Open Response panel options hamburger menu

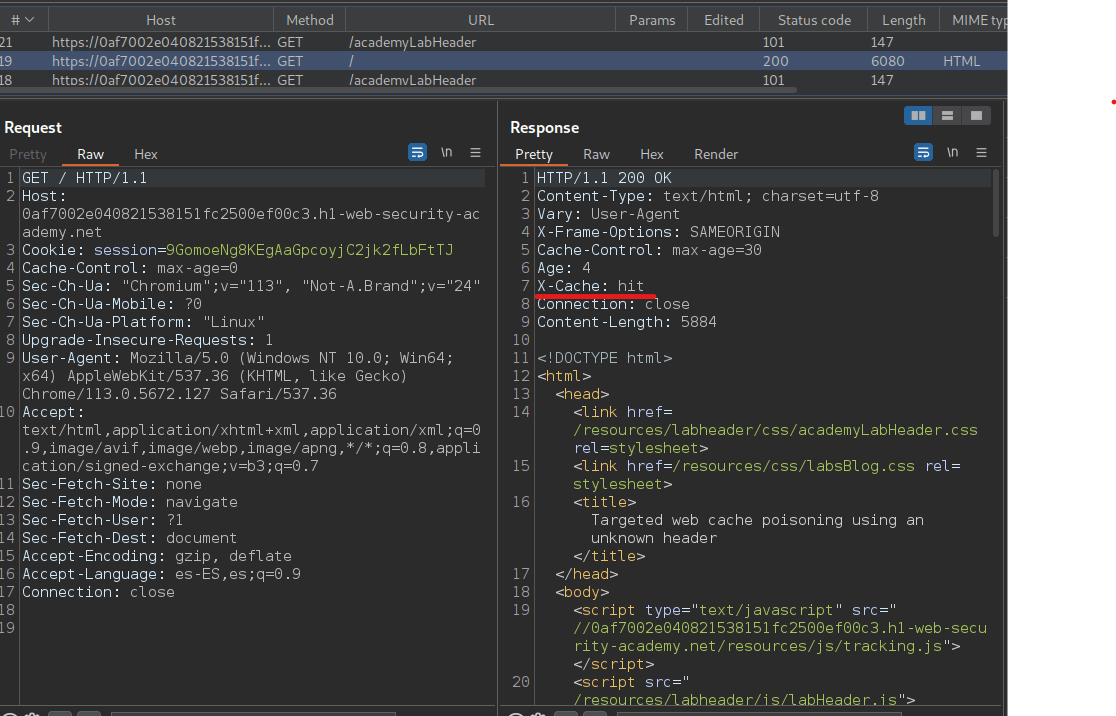click(981, 153)
